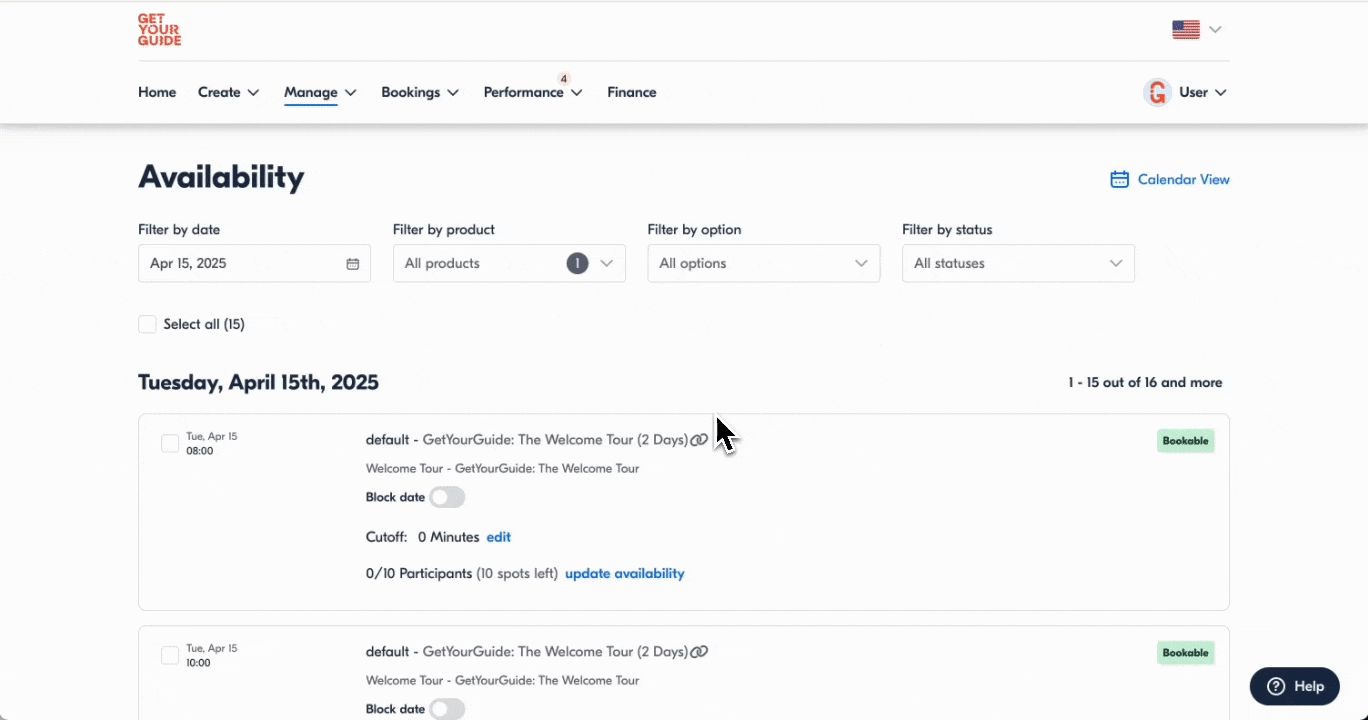1368x720 pixels.
Task: Open the Create menu
Action: pos(228,92)
